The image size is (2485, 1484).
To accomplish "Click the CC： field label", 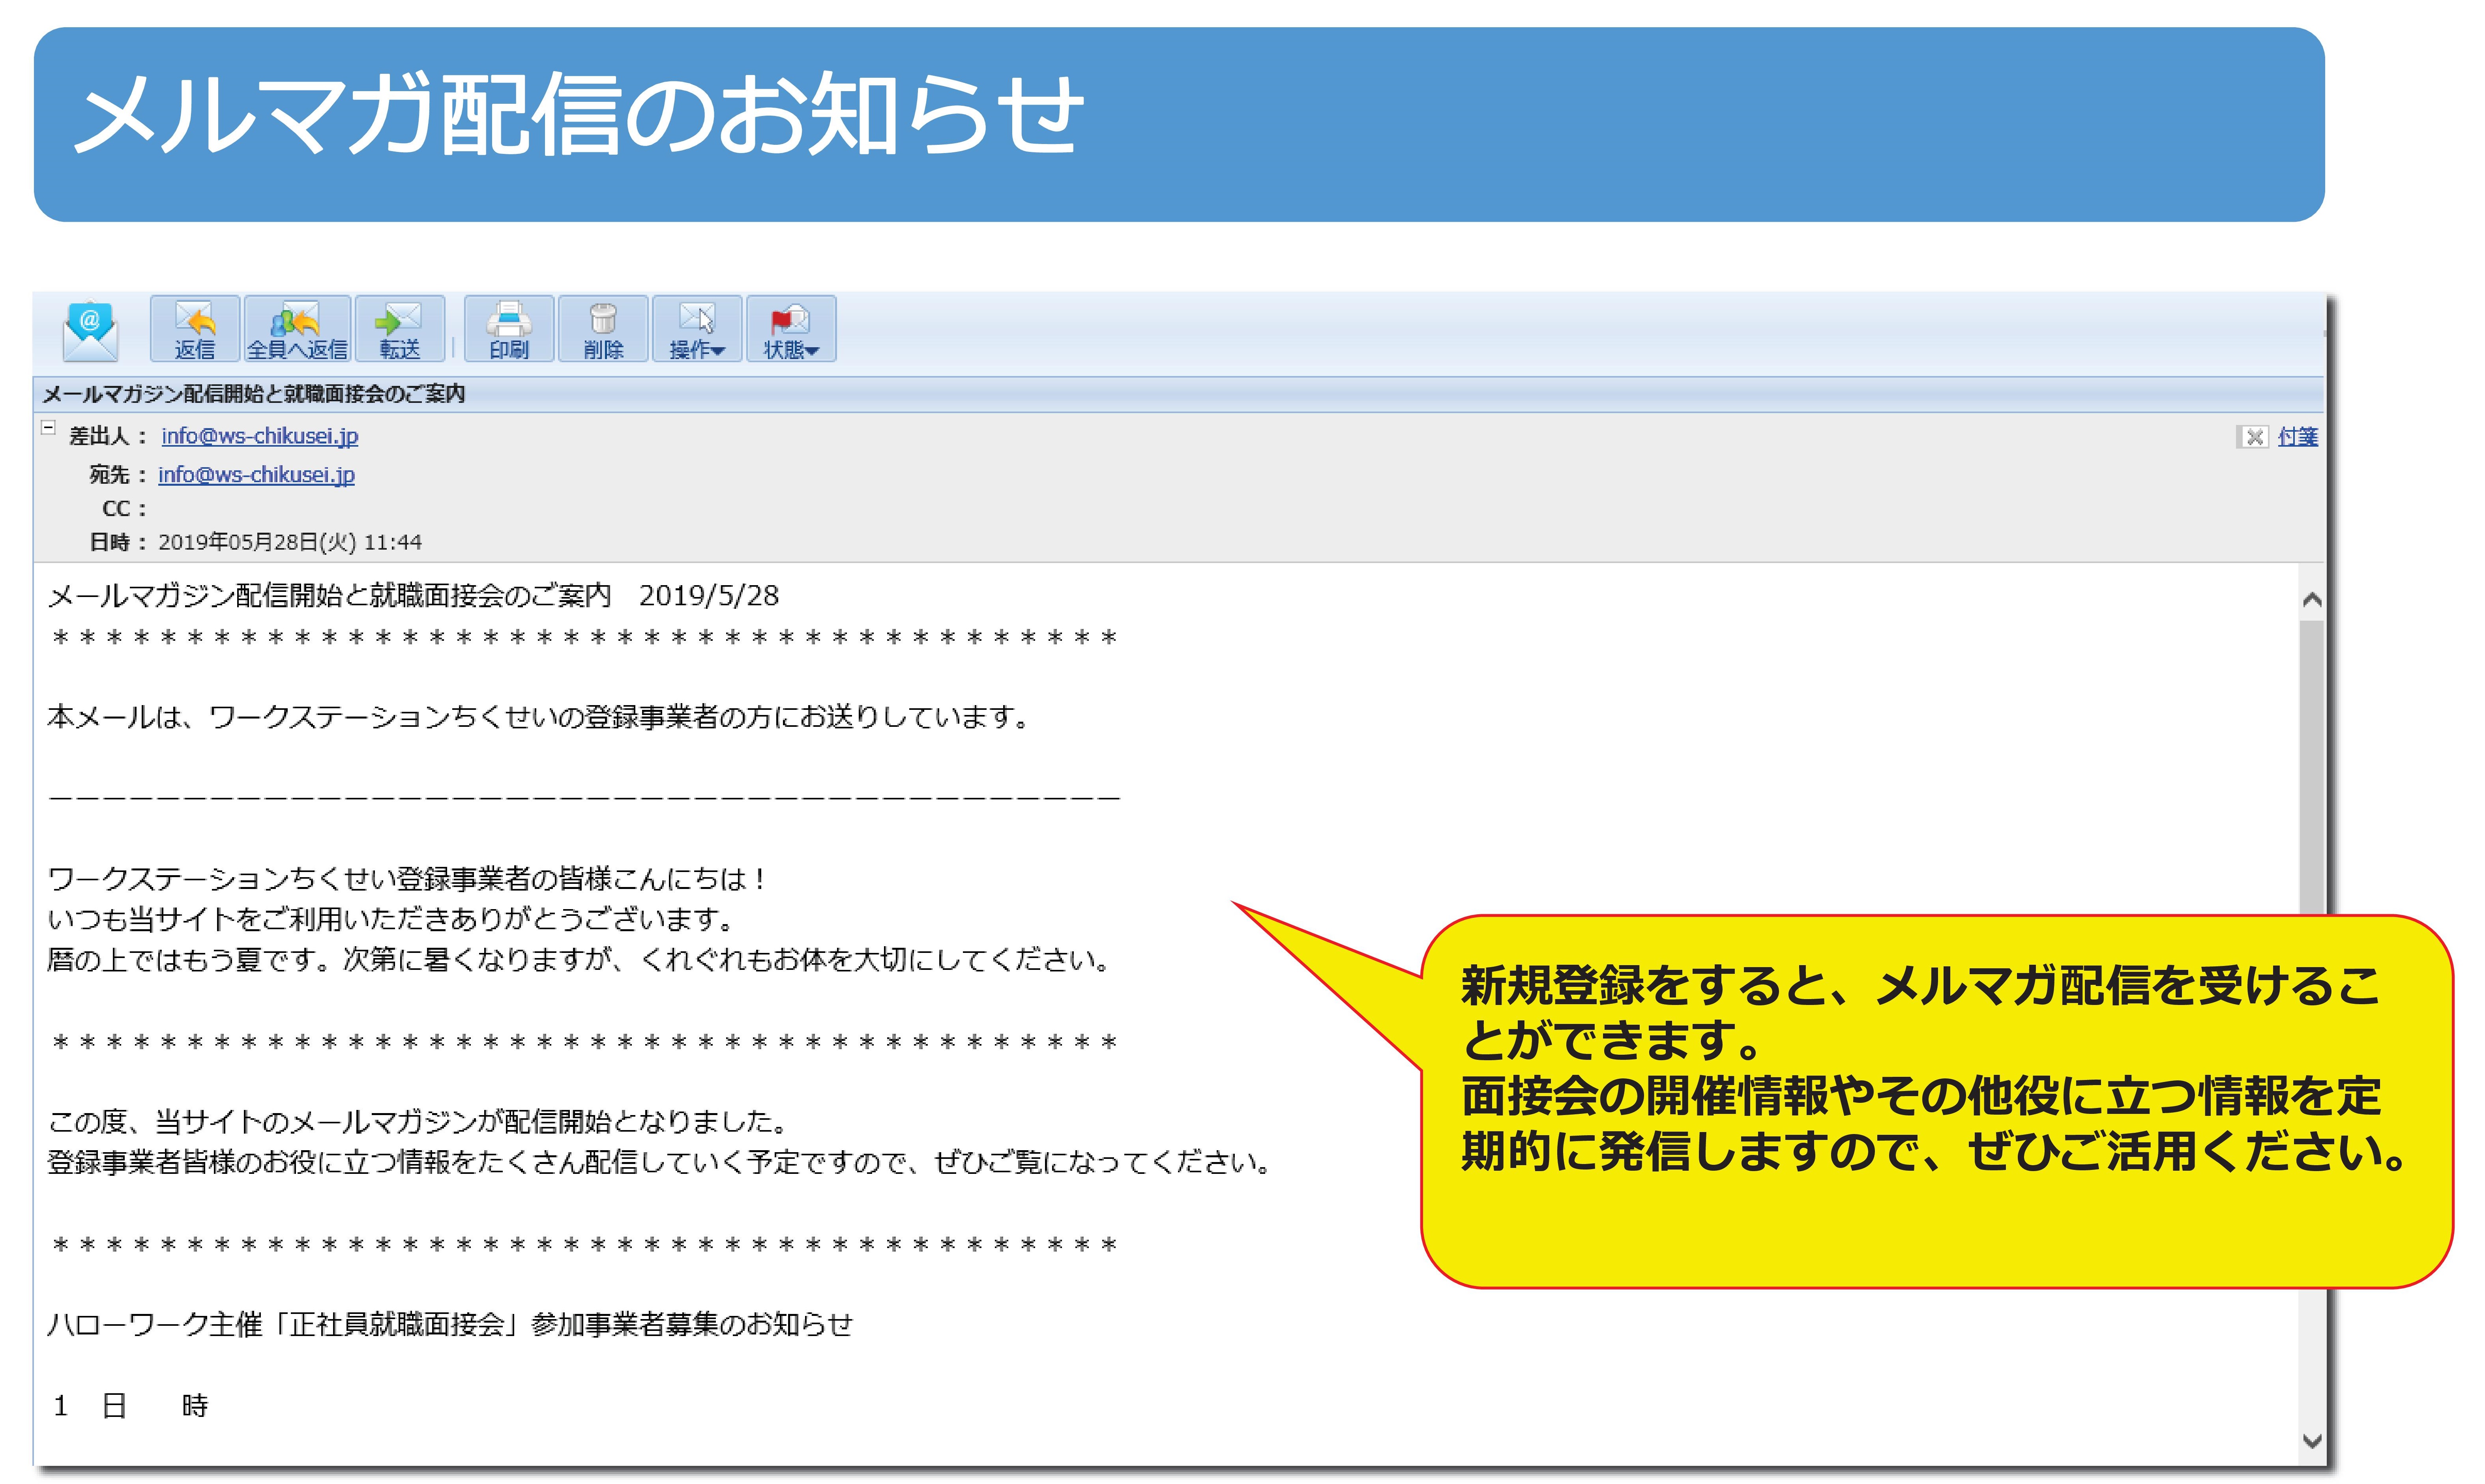I will pyautogui.click(x=124, y=509).
